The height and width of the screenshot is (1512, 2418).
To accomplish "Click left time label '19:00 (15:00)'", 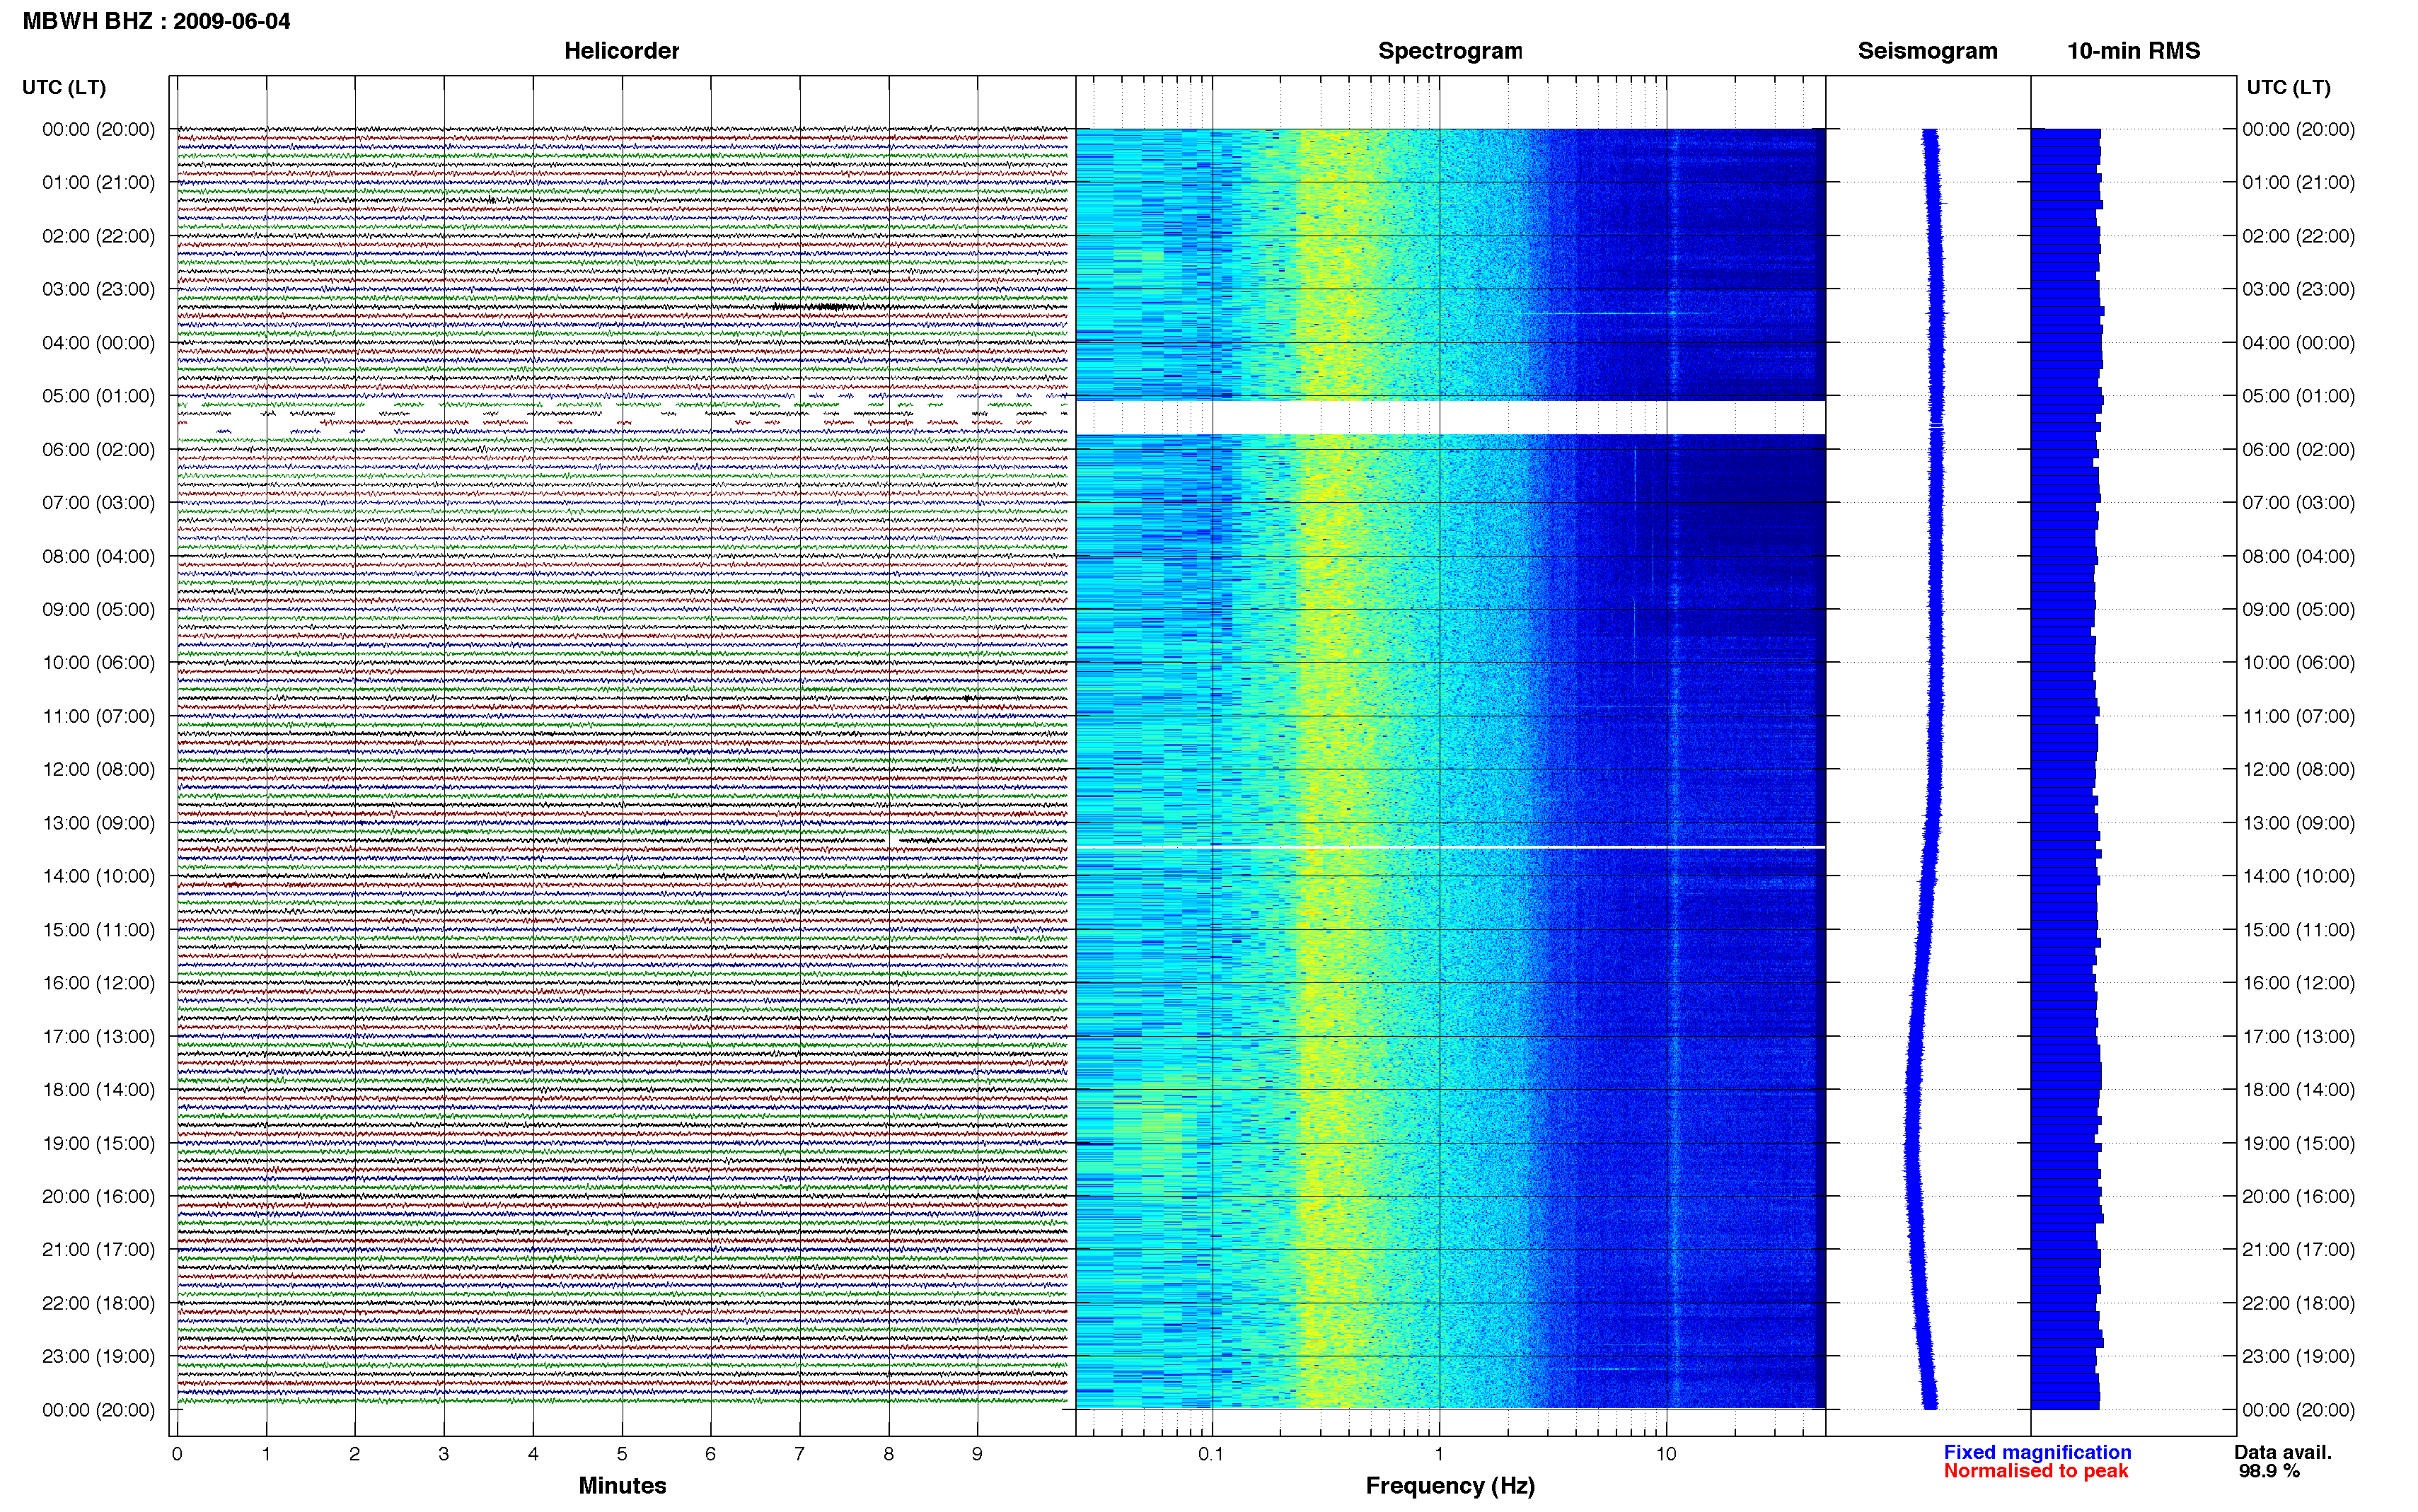I will (x=98, y=1143).
